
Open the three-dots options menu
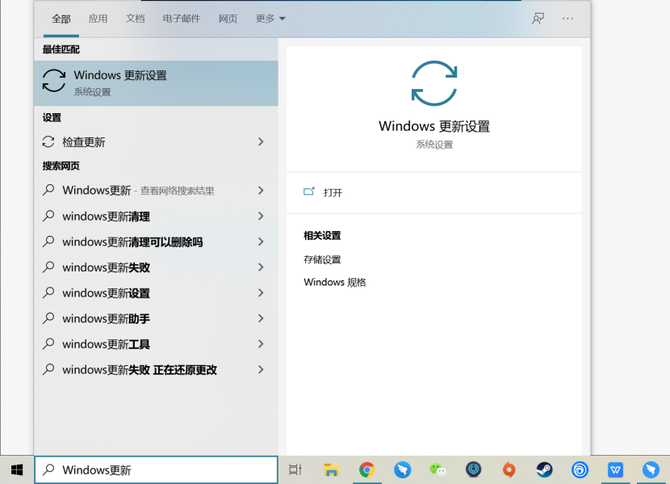coord(568,18)
